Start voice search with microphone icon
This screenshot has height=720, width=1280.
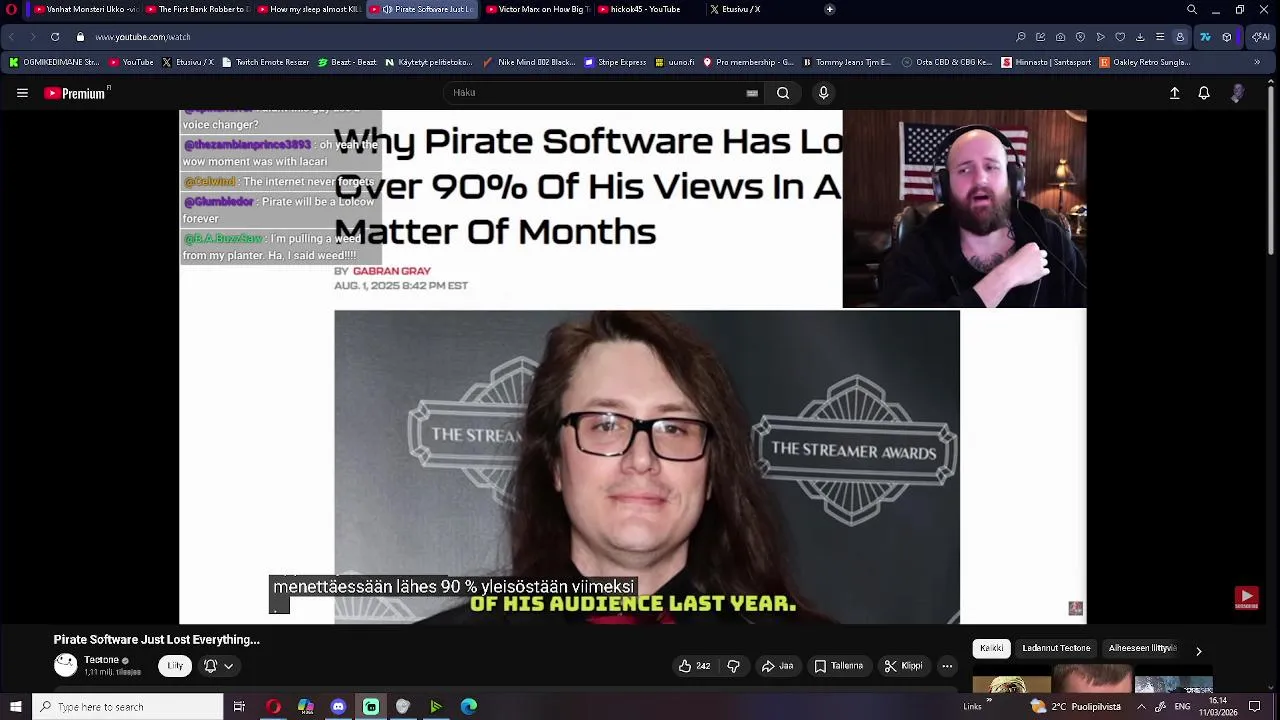tap(823, 93)
